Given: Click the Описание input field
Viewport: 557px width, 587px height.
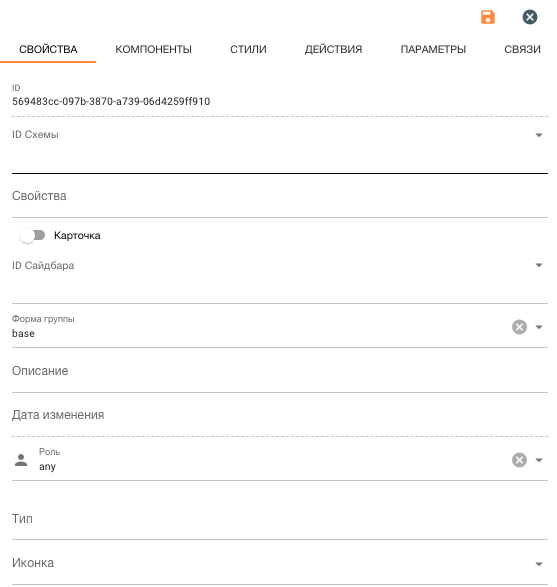Looking at the screenshot, I should click(x=280, y=371).
